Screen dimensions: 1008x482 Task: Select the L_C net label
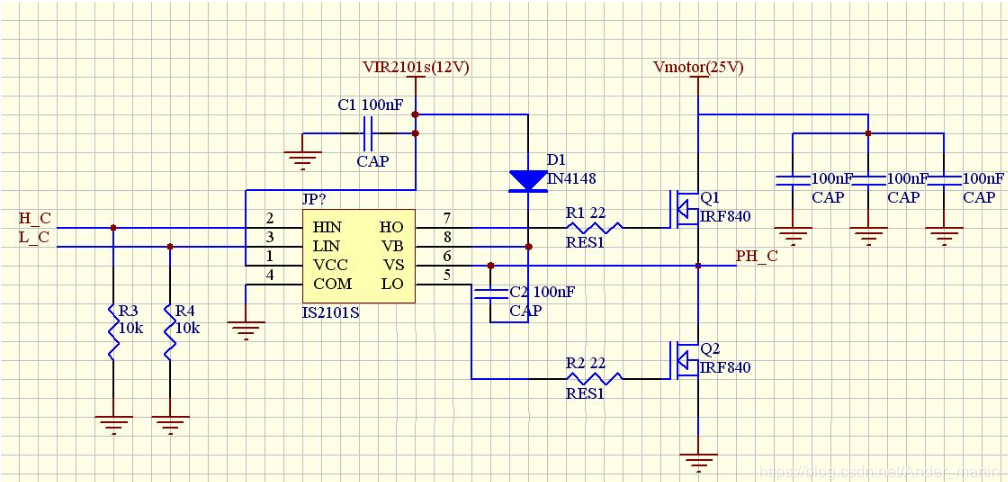[33, 236]
